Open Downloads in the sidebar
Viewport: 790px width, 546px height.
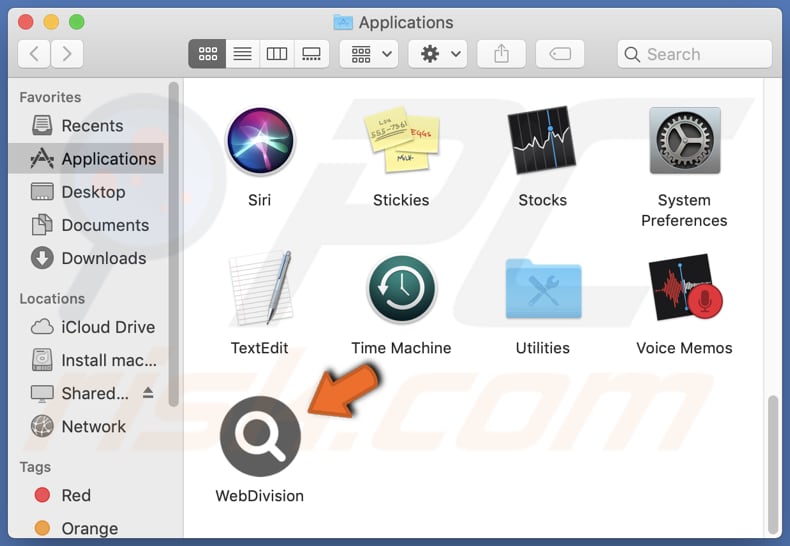pyautogui.click(x=86, y=258)
